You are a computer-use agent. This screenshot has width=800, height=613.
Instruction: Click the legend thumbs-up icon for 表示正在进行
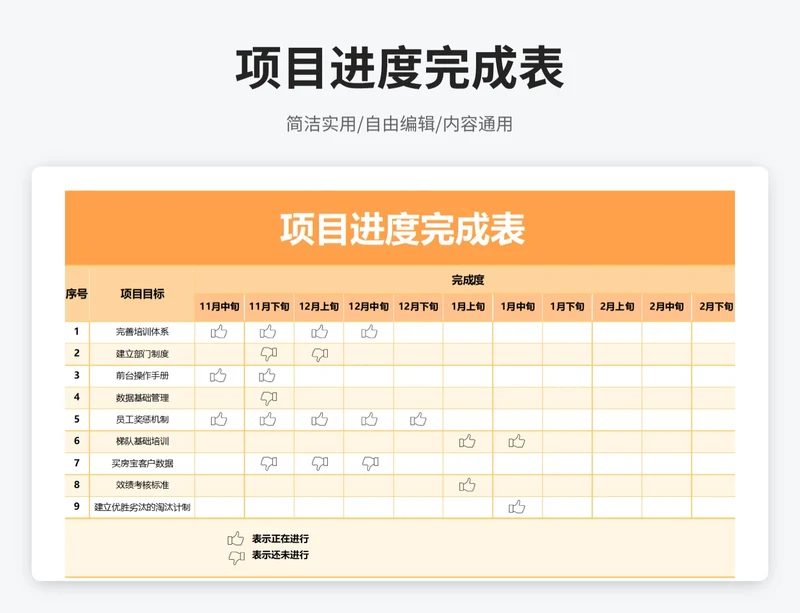tap(236, 538)
